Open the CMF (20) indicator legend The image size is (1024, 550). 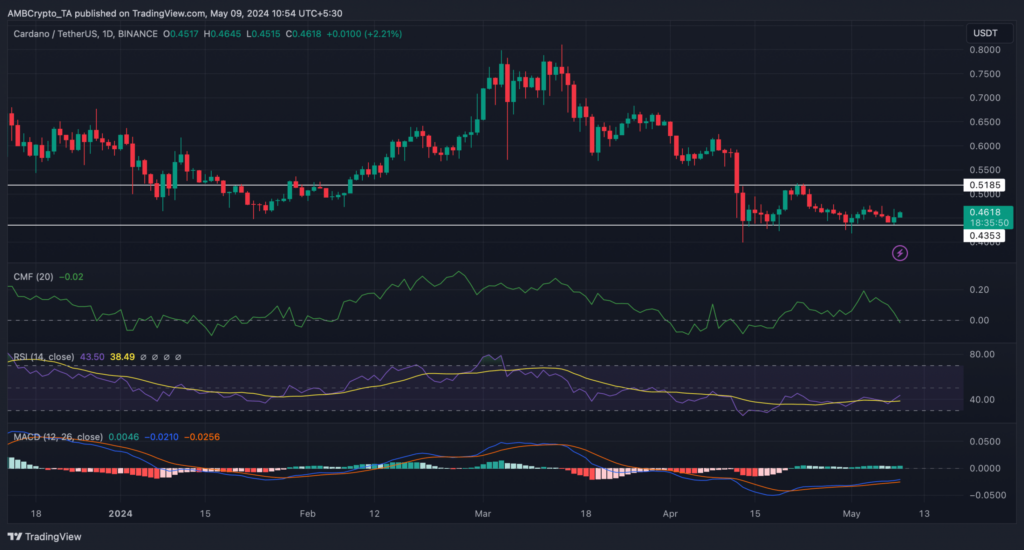click(x=33, y=277)
